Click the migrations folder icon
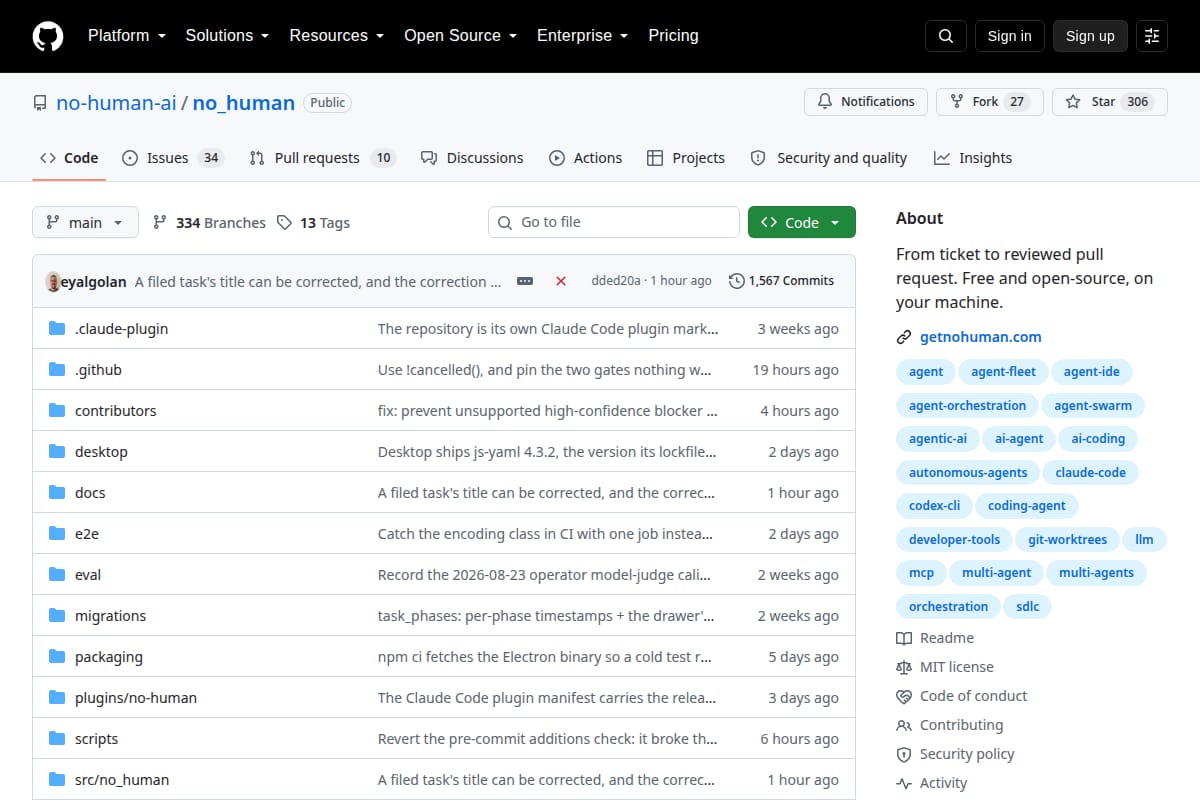Screen dimensions: 1200x800 click(57, 615)
